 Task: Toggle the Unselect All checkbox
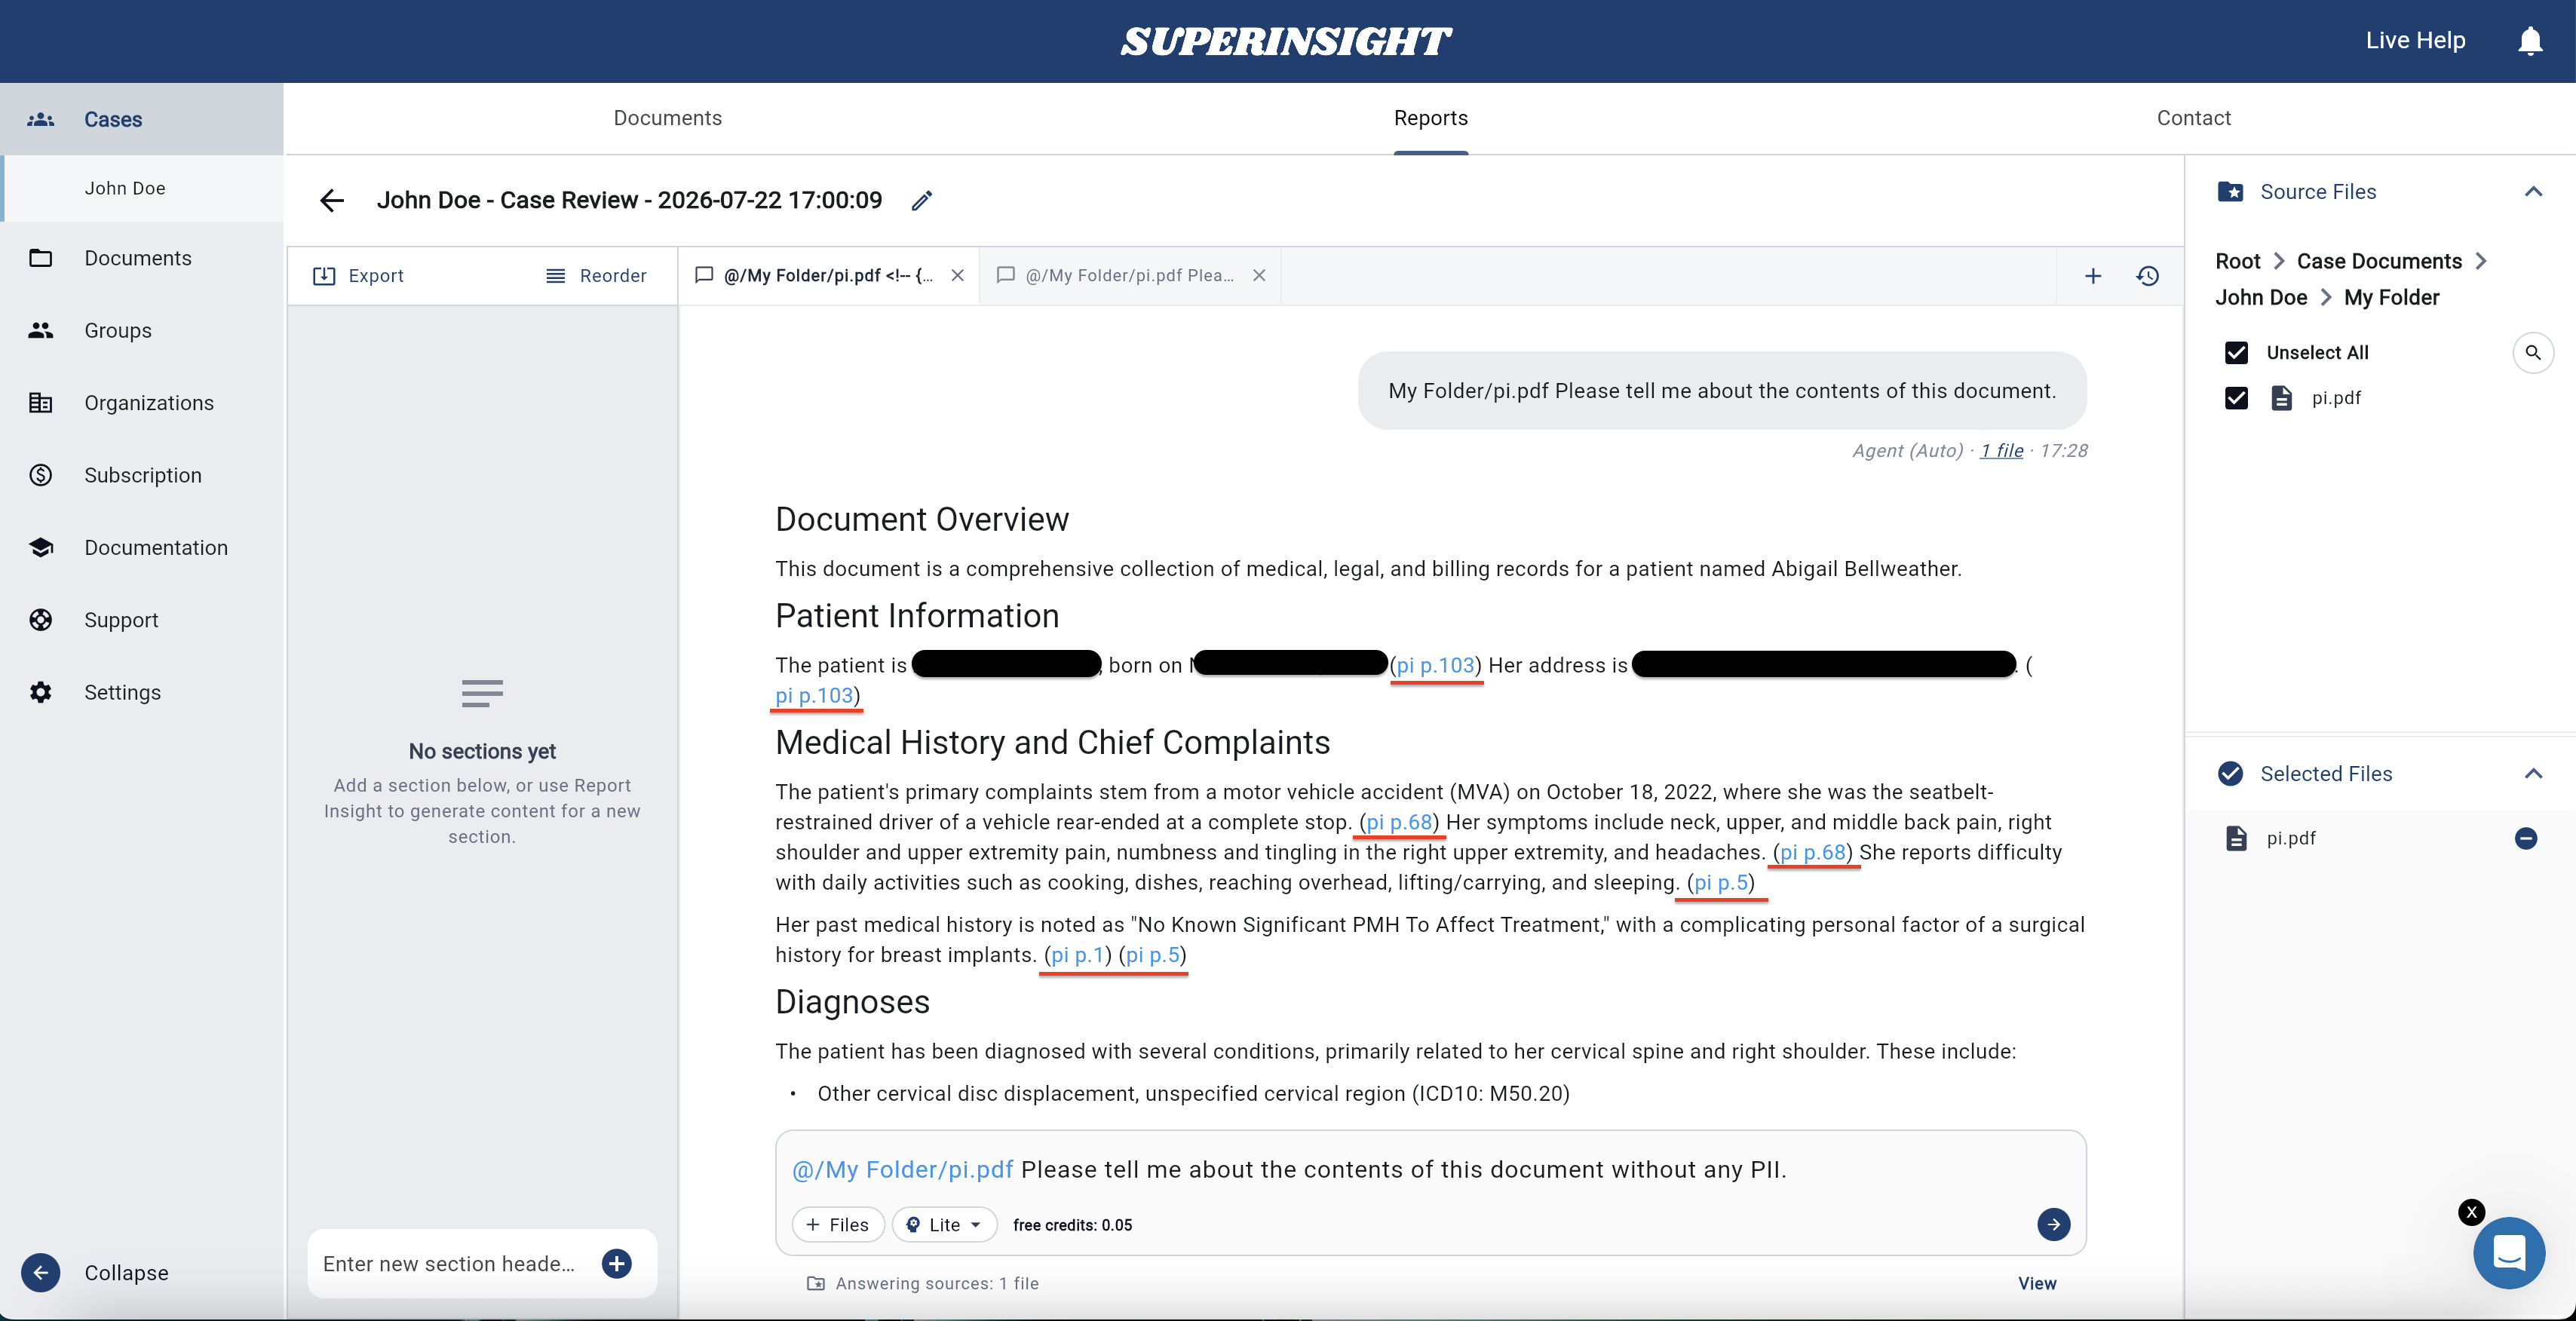2236,353
